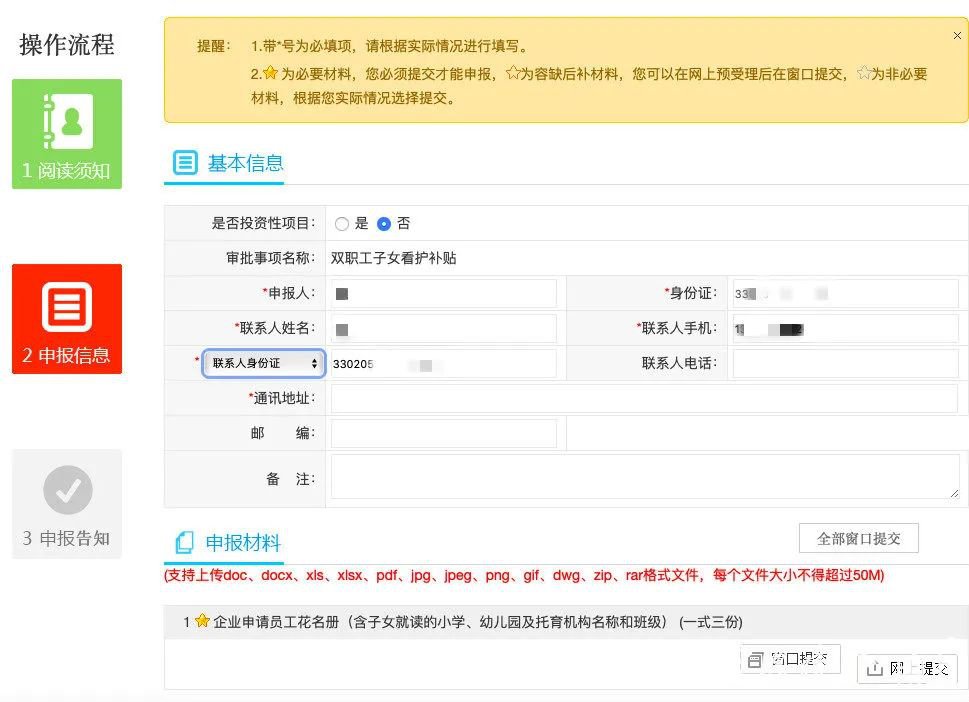Click the 窗口提交 button for item 1
Viewport: 969px width, 702px height.
click(x=790, y=659)
